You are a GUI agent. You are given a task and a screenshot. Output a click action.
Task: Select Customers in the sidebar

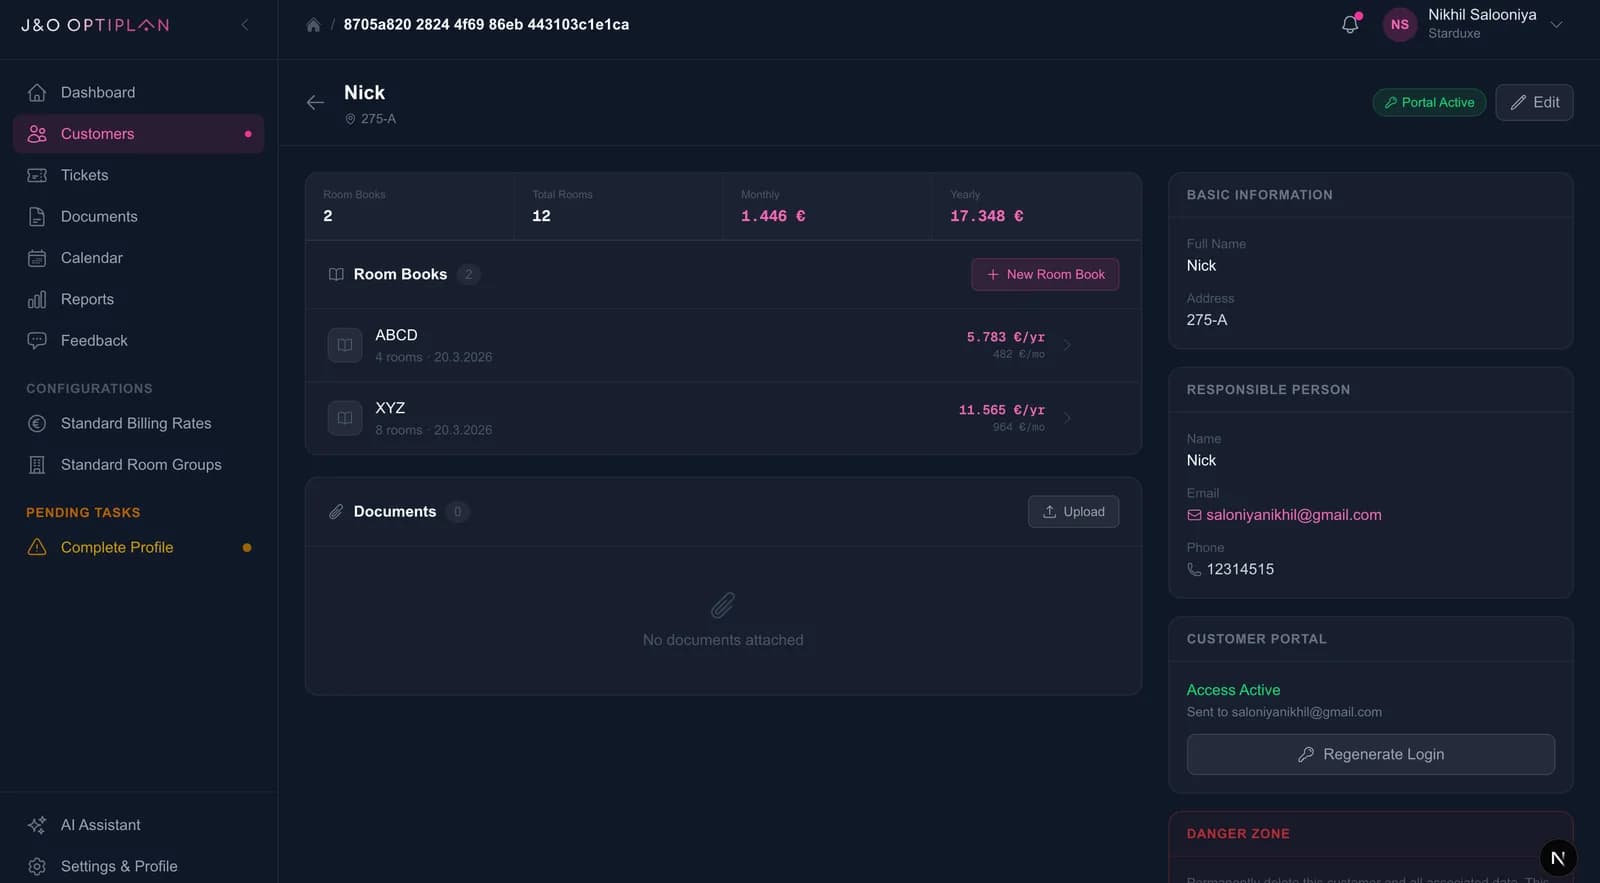coord(138,134)
